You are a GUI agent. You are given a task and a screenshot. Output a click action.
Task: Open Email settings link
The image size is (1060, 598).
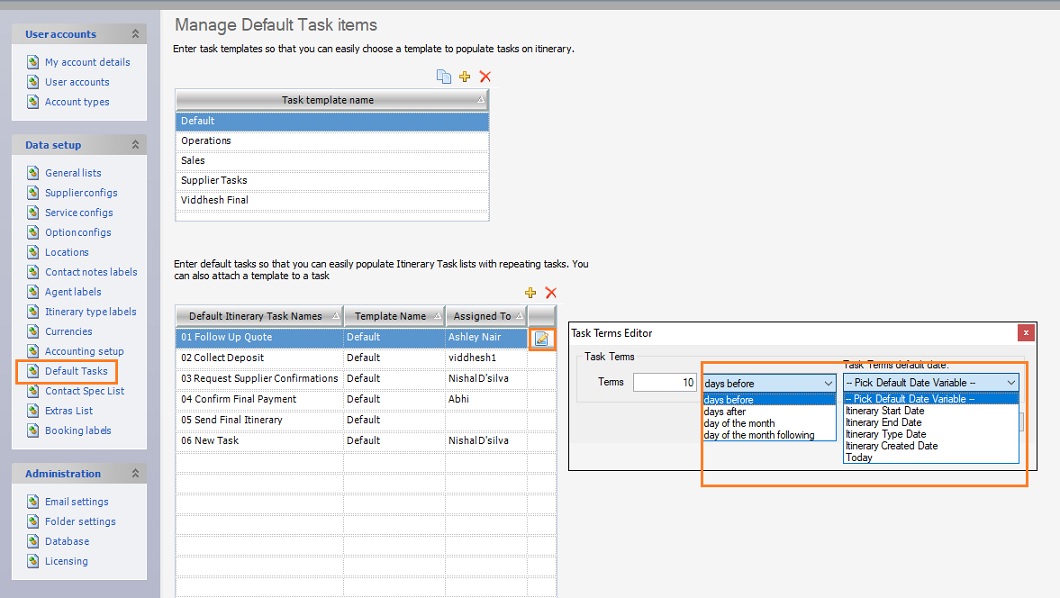tap(76, 502)
